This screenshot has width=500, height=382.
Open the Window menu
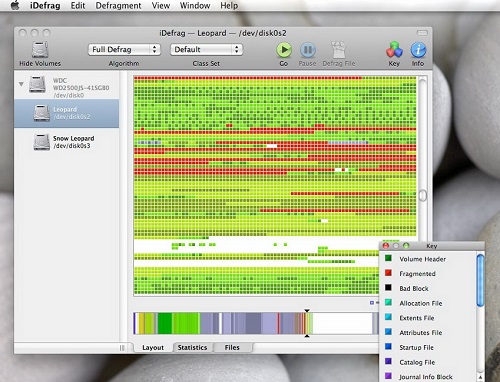tap(195, 6)
